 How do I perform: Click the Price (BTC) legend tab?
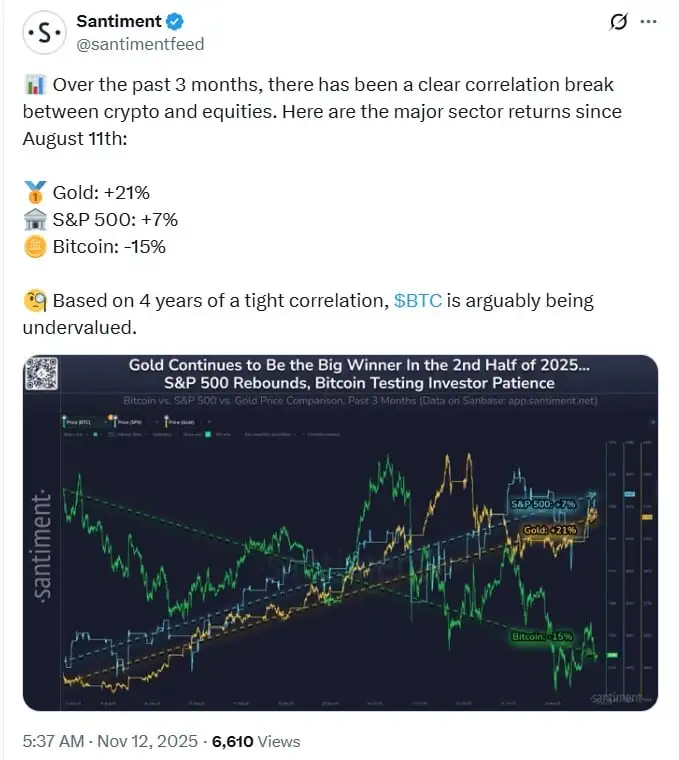(x=79, y=422)
